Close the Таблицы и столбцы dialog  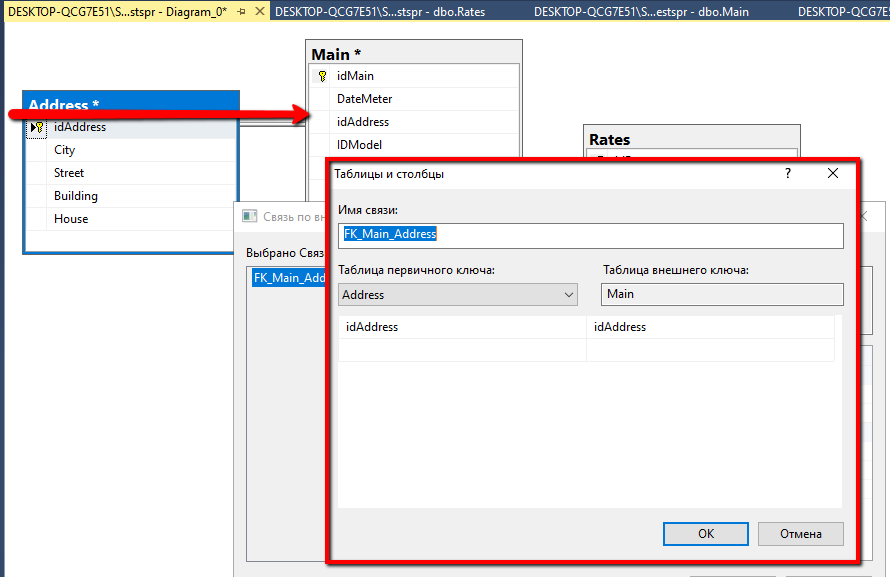832,173
